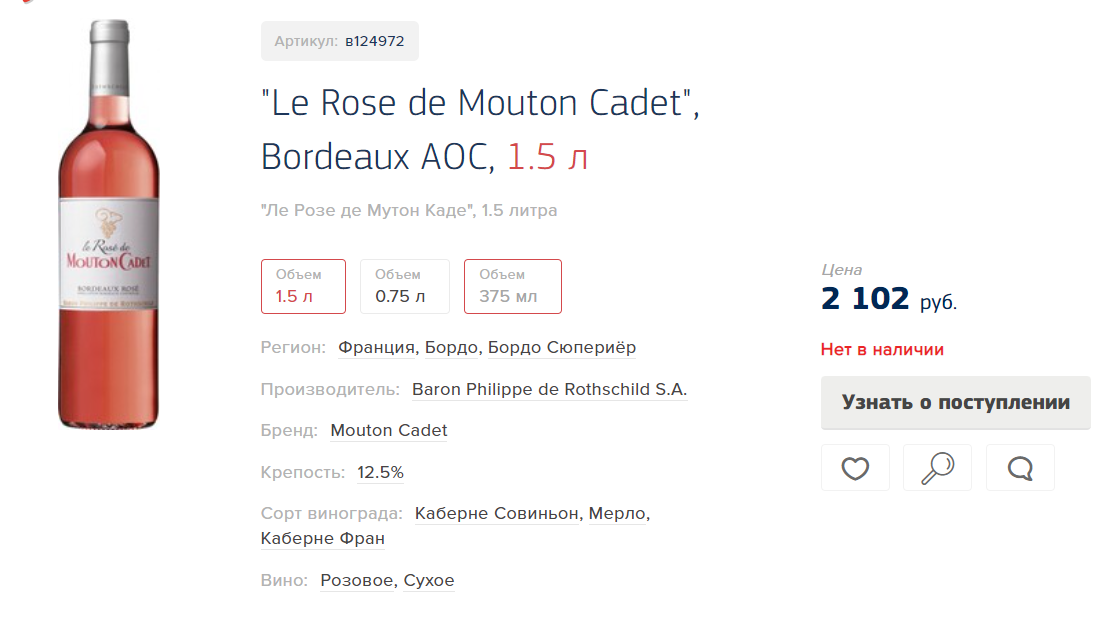Open producer Baron Philippe de Rothschild S.A.

tap(550, 390)
